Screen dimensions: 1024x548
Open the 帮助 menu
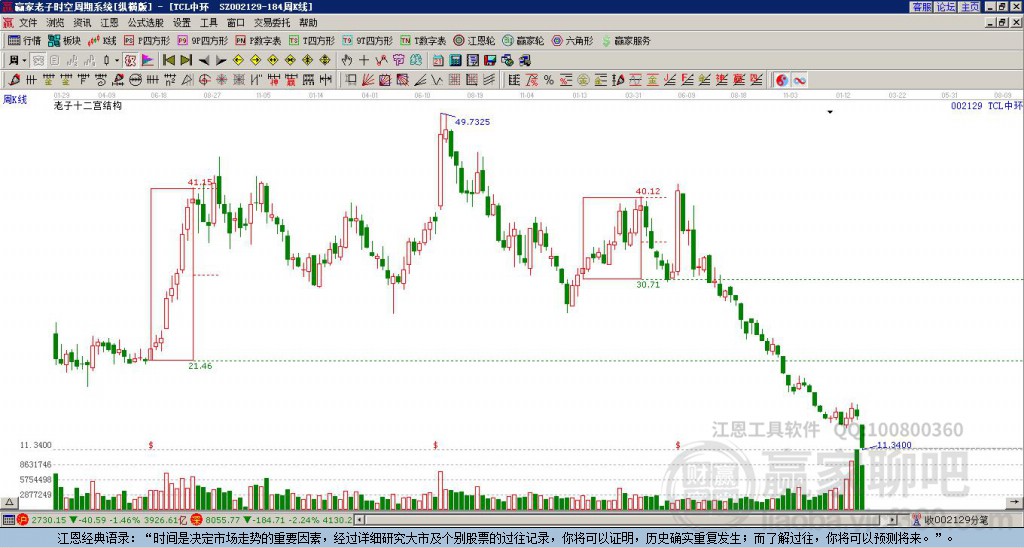coord(308,23)
